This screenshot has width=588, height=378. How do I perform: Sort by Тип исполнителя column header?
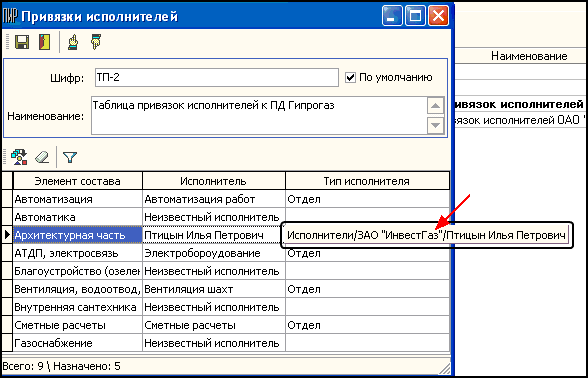(368, 181)
